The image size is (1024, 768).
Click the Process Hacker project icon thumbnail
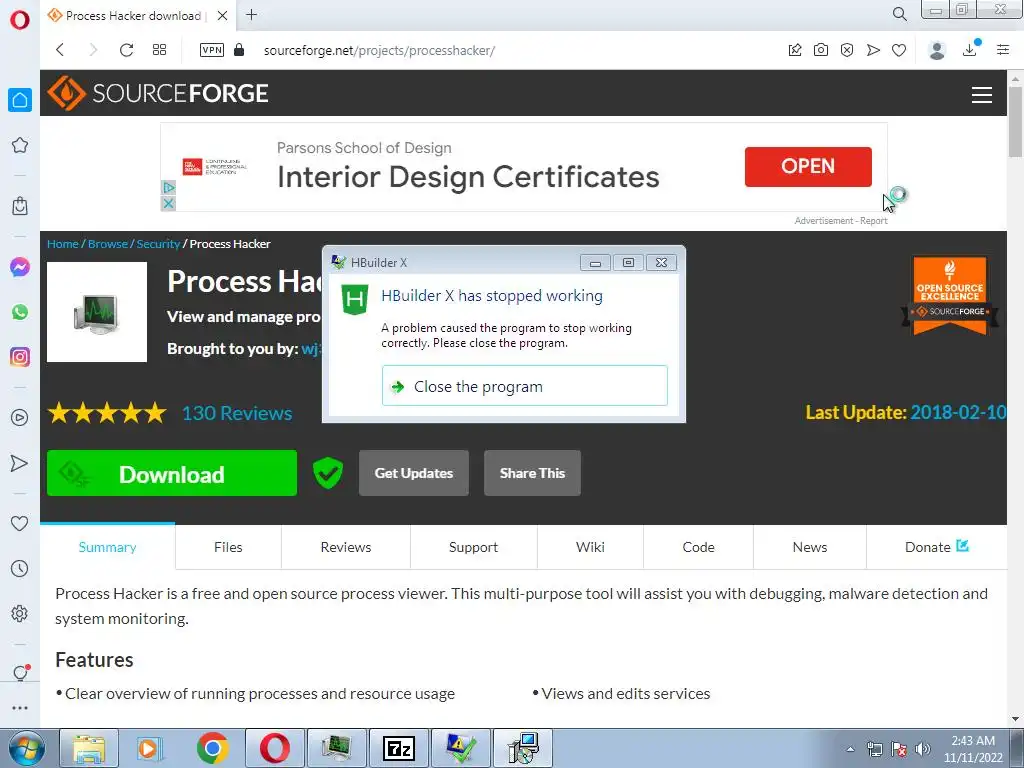click(97, 312)
